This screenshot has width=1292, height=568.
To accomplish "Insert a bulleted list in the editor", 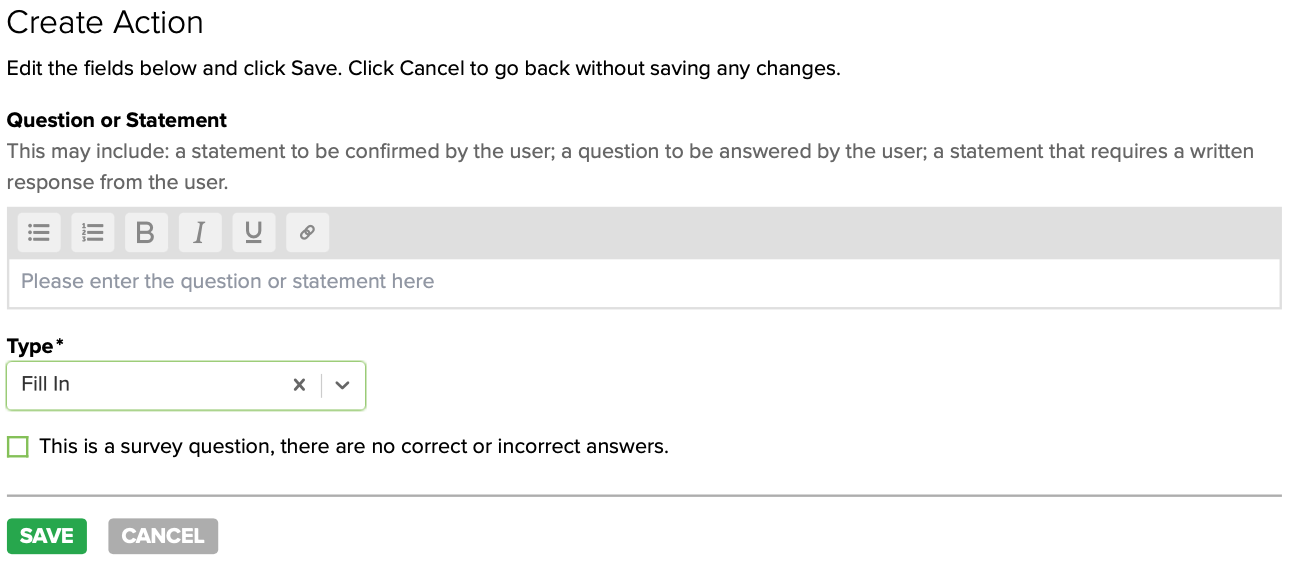I will (x=39, y=233).
